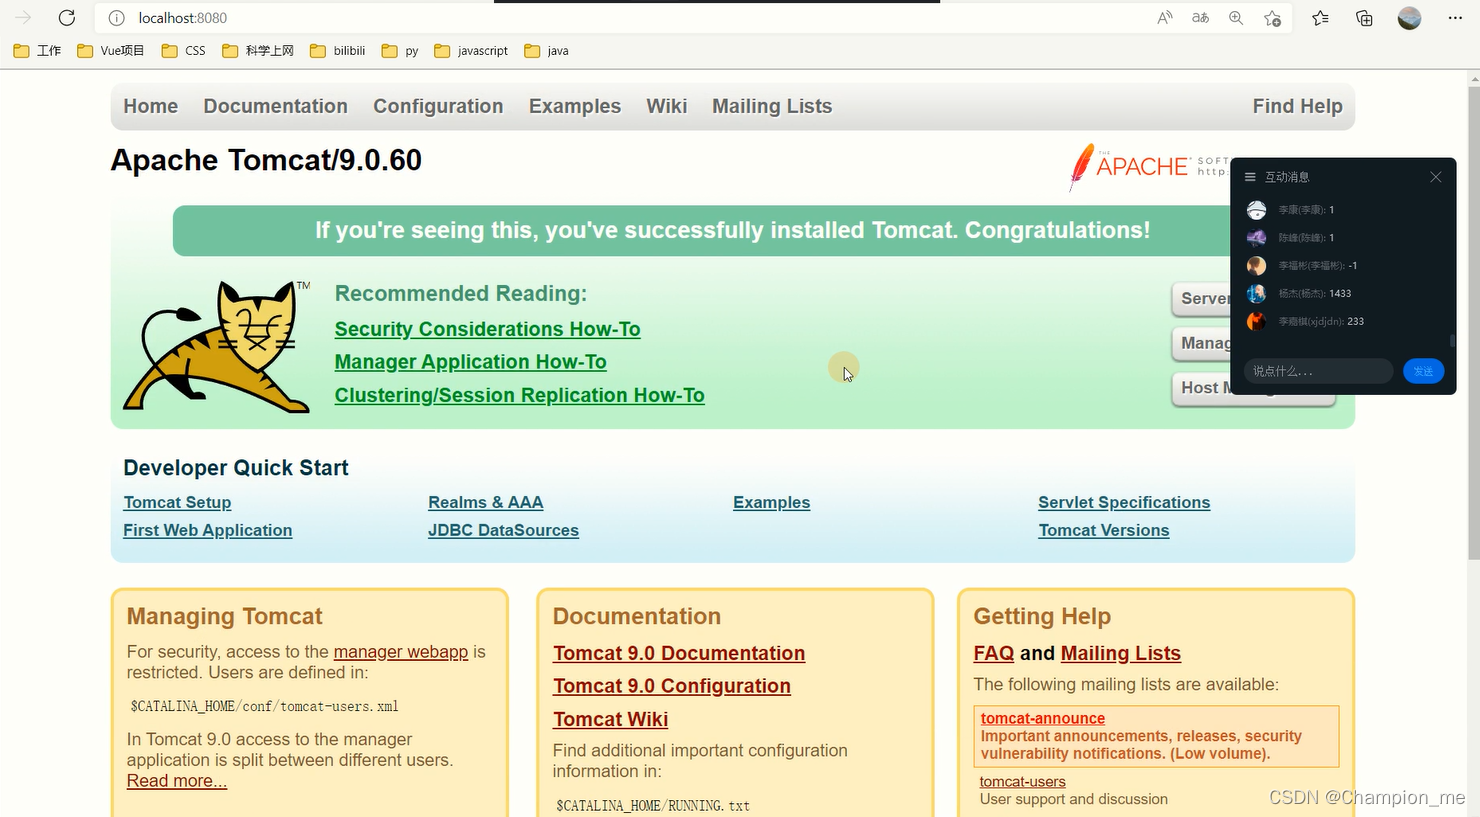Open Examples in Tomcat nav bar
The height and width of the screenshot is (817, 1480).
click(575, 106)
